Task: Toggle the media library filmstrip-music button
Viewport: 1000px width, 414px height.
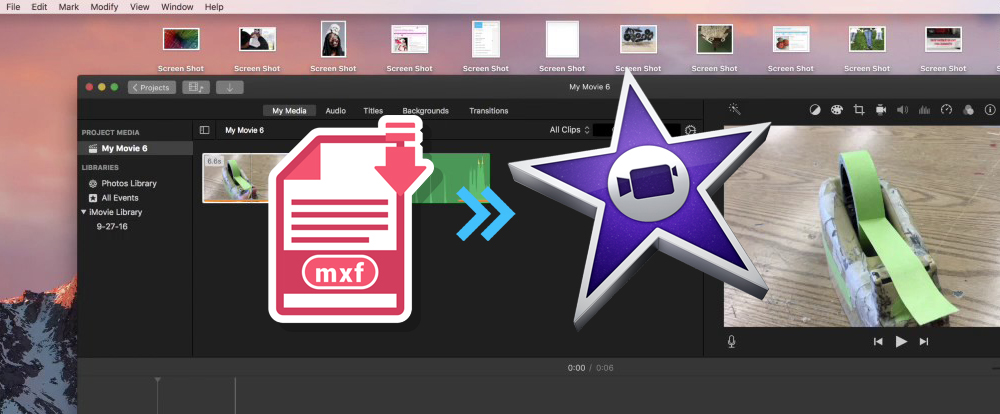Action: [196, 87]
